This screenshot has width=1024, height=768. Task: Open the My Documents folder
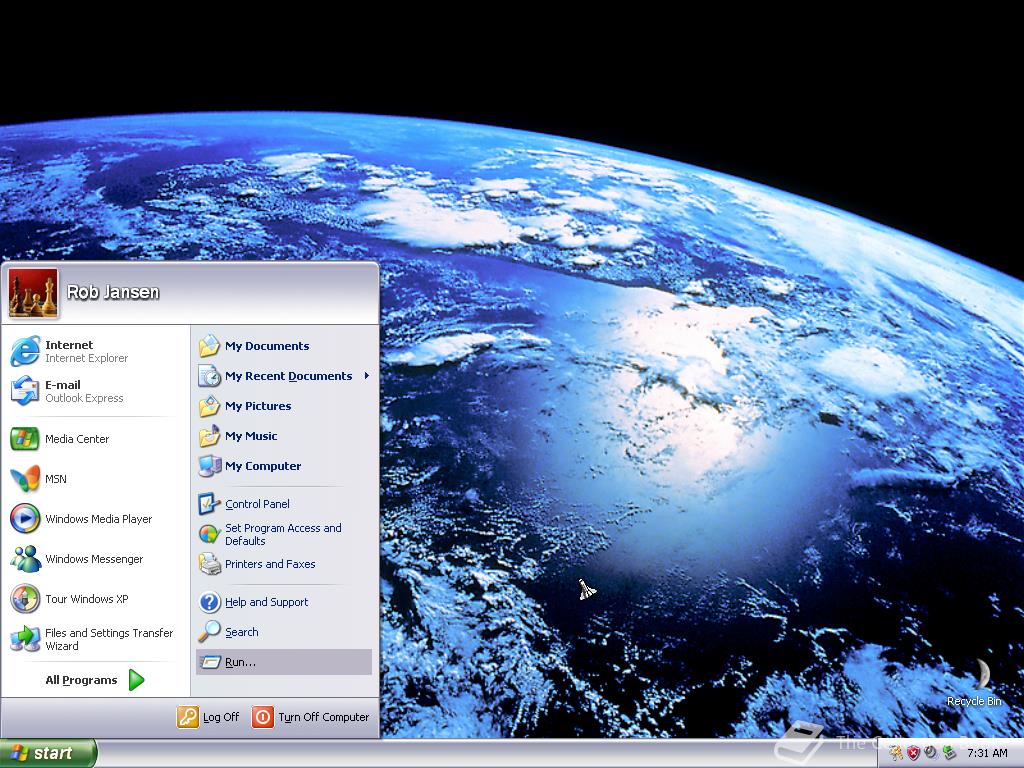click(284, 346)
